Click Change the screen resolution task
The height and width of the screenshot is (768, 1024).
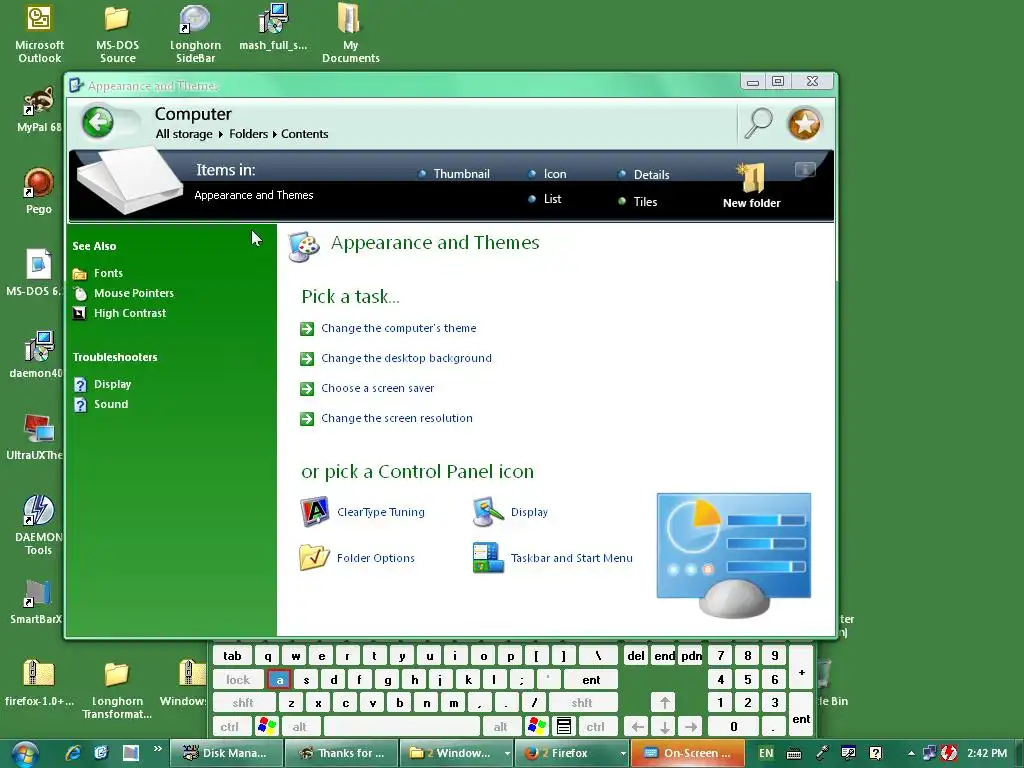click(387, 418)
